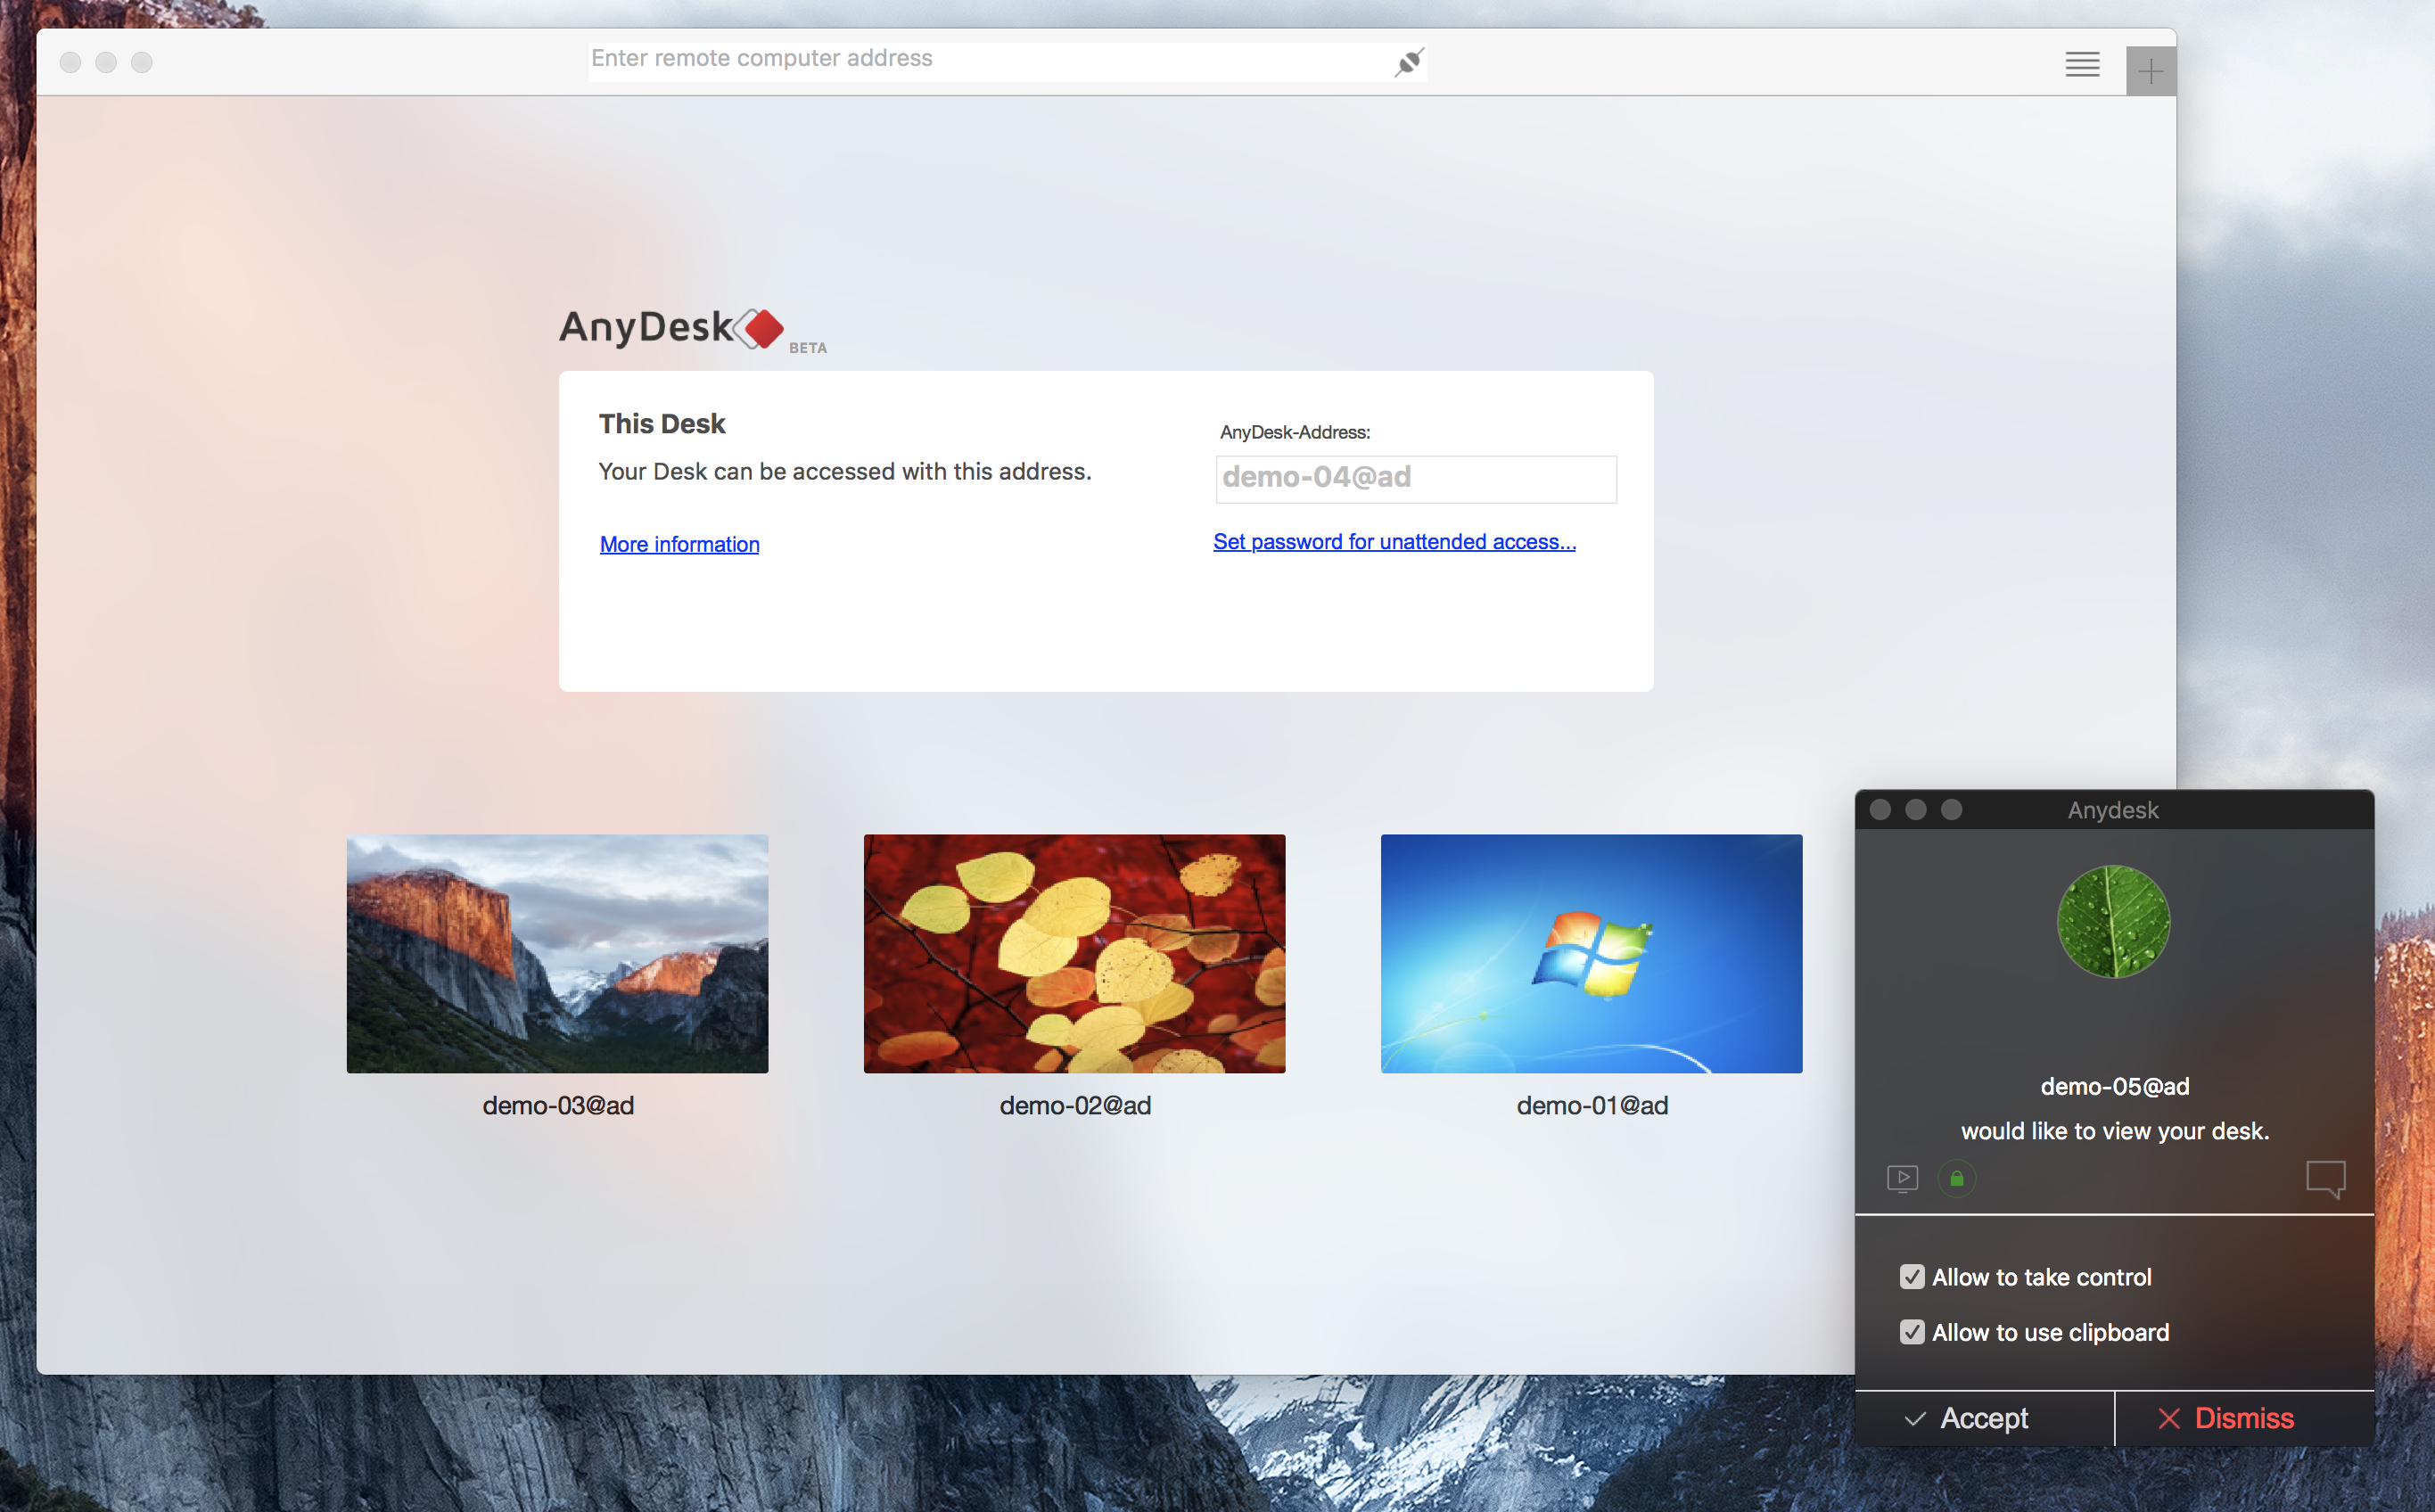Uncheck Allow to take control
Viewport: 2435px width, 1512px height.
tap(1911, 1277)
